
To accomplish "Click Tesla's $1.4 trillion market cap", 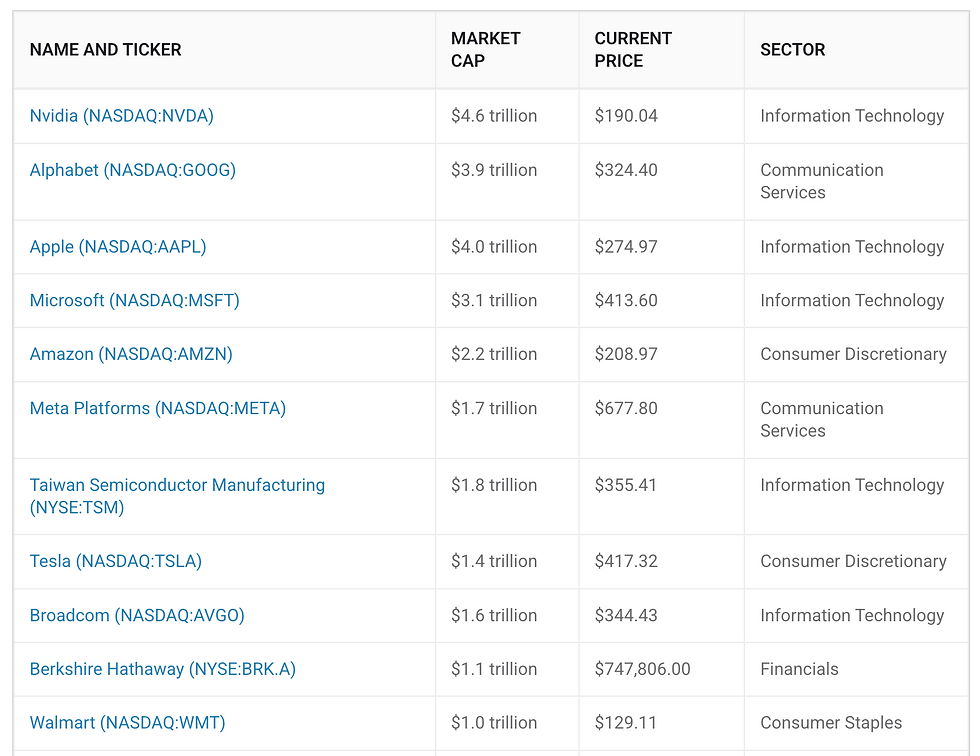I will coord(494,561).
